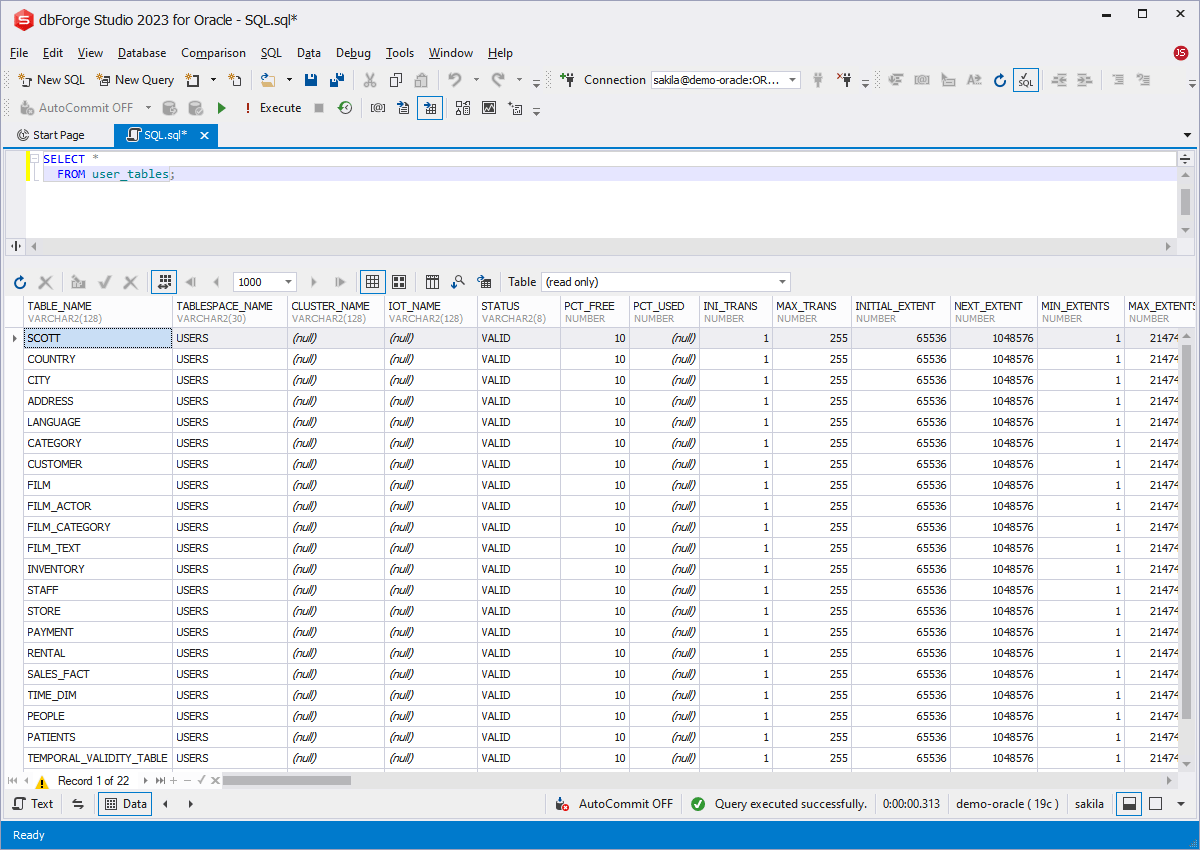This screenshot has width=1200, height=850.
Task: Open the Comparison menu
Action: [x=213, y=53]
